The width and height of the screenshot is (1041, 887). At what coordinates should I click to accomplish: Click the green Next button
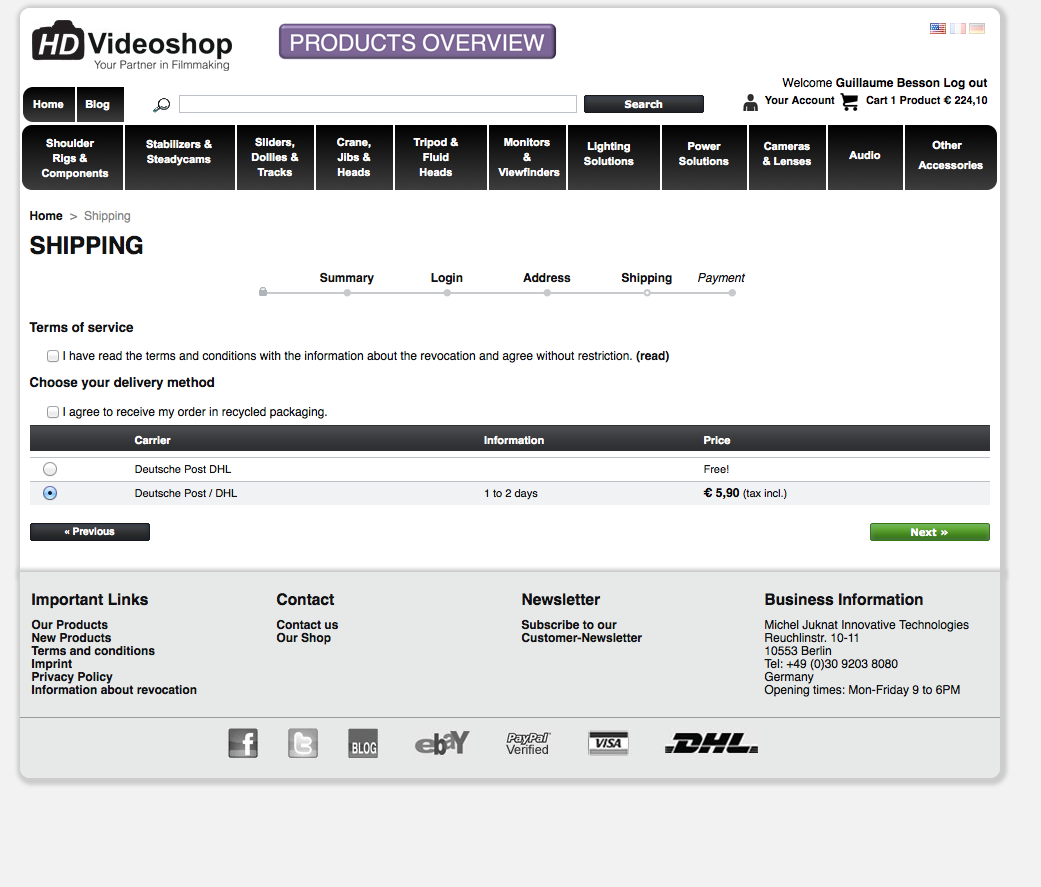929,532
